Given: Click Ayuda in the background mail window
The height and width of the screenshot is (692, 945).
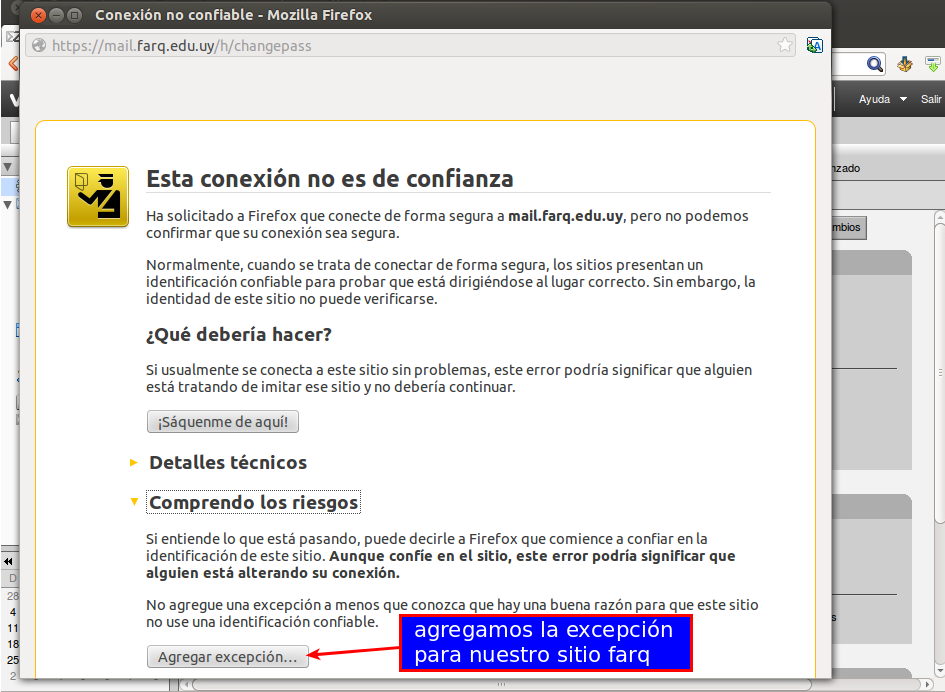Looking at the screenshot, I should point(874,99).
